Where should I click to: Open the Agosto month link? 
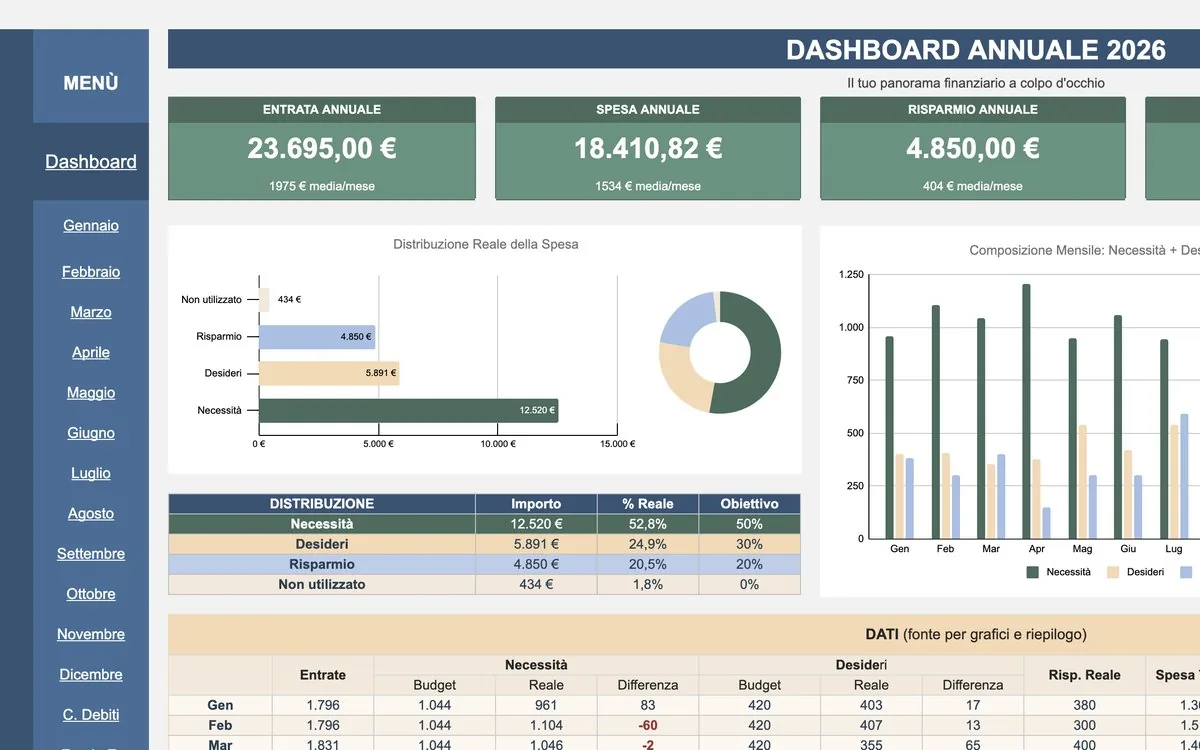91,513
